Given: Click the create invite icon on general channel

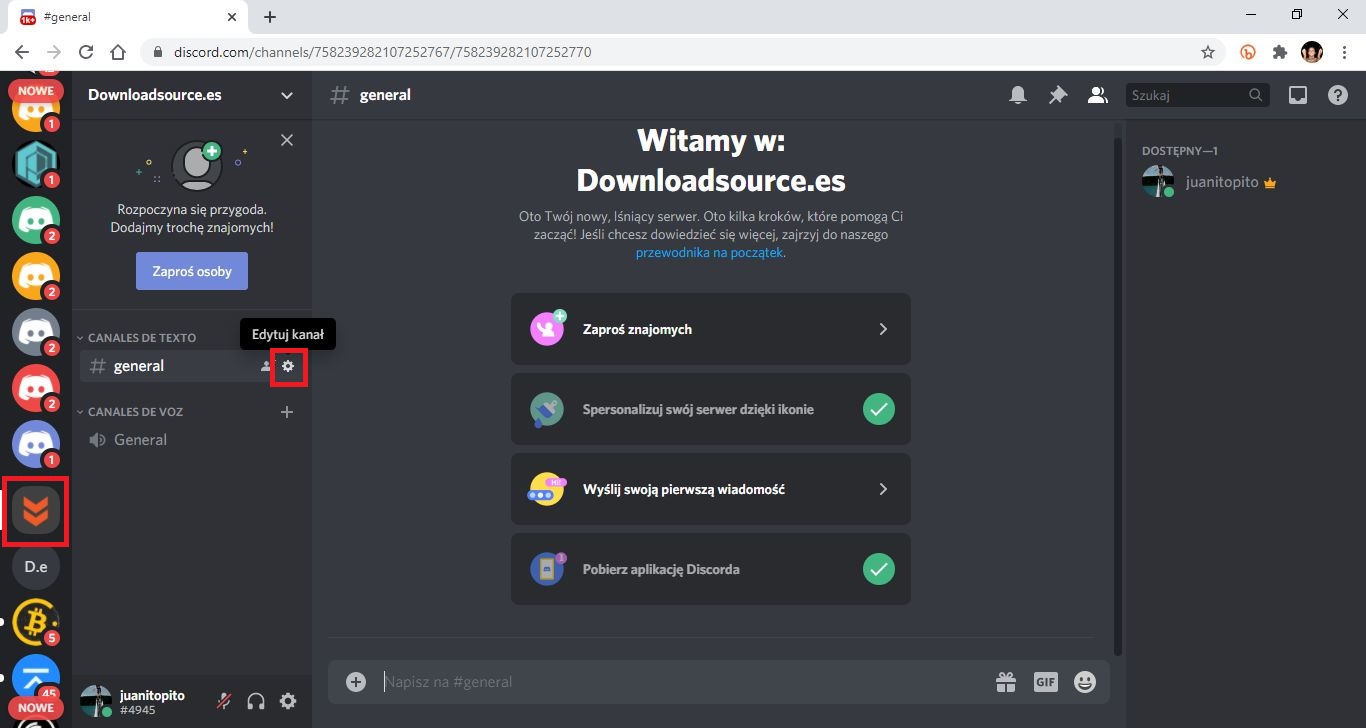Looking at the screenshot, I should coord(266,366).
